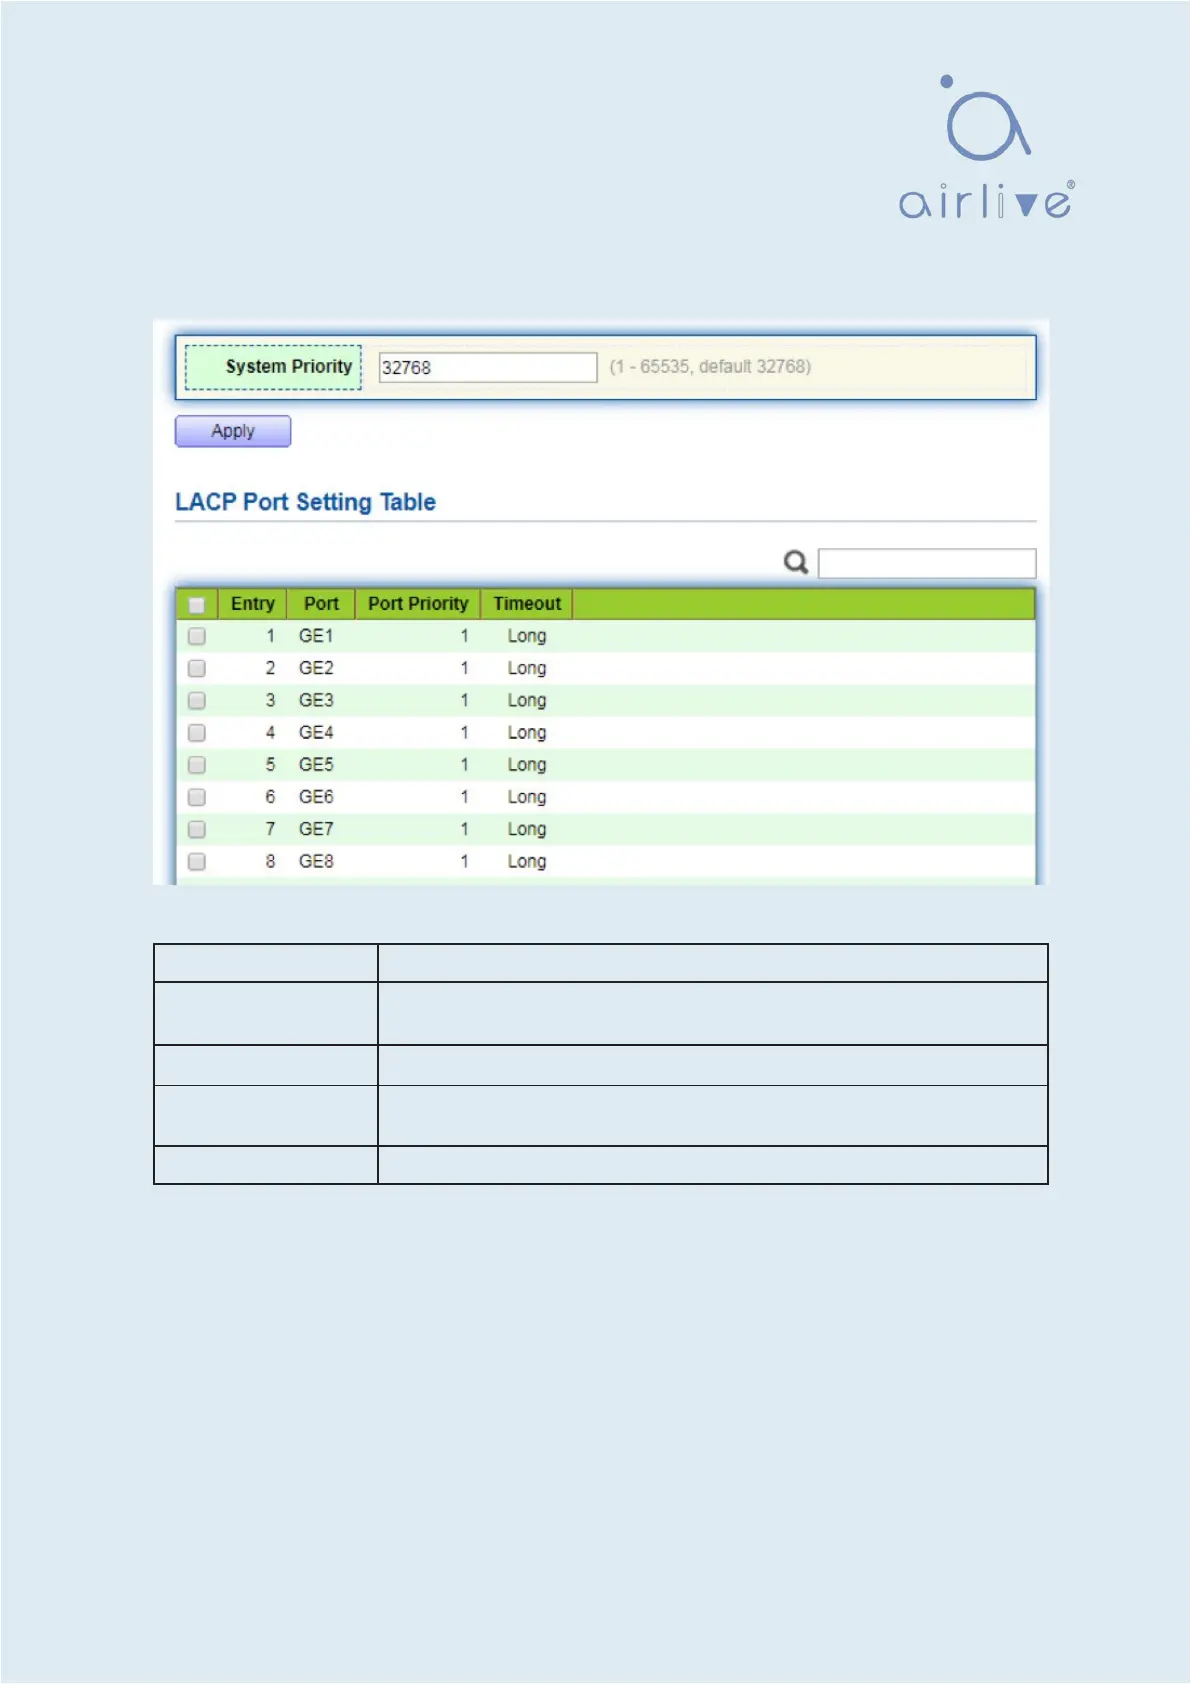Click the System Priority label
Screen dimensions: 1191x1684
tap(288, 367)
